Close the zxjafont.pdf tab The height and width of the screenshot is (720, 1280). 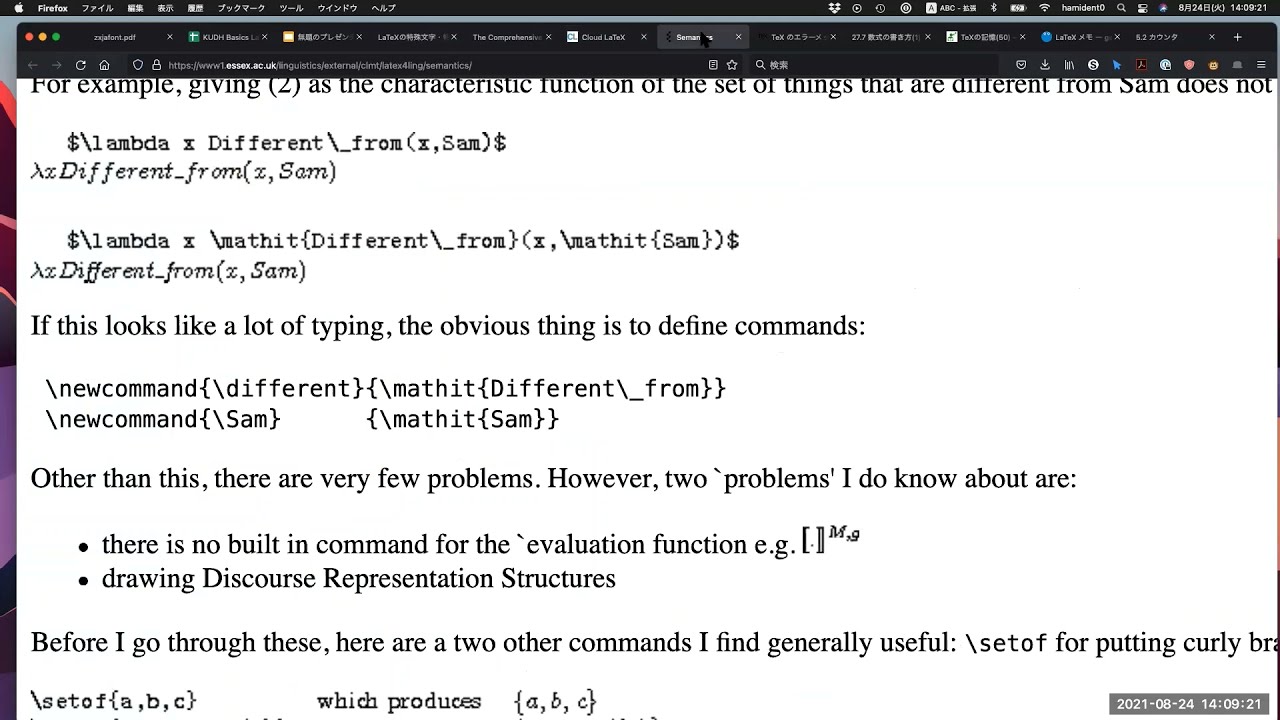(169, 37)
